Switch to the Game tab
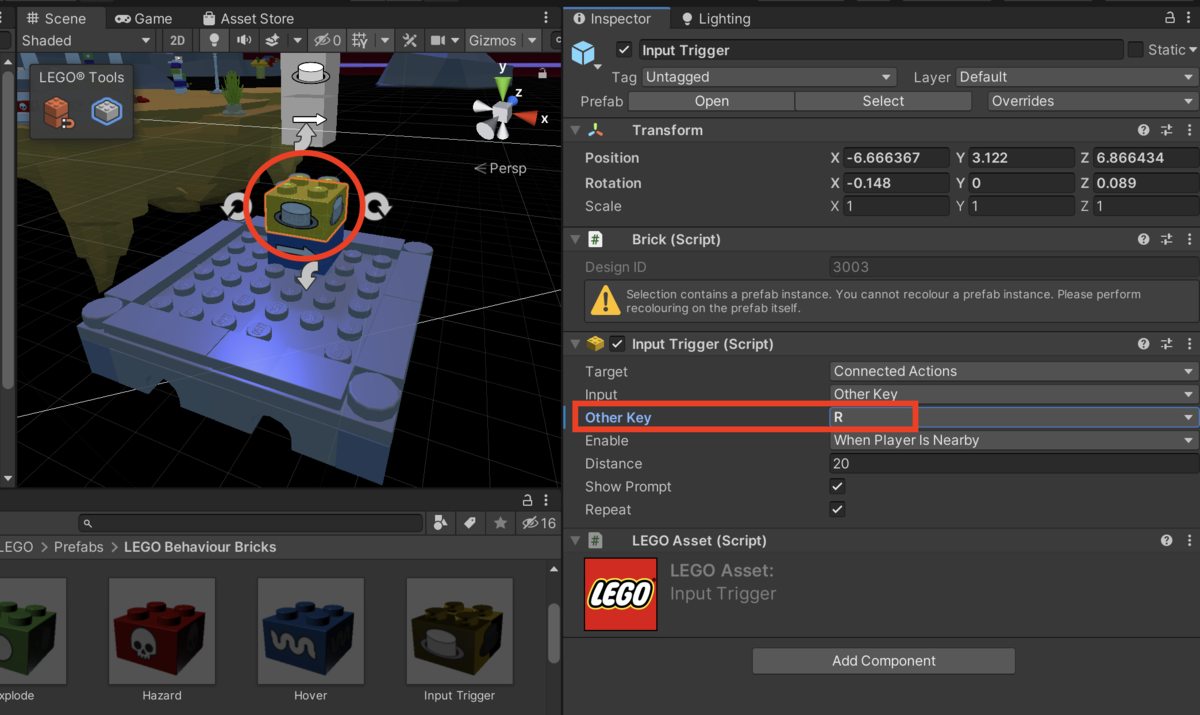This screenshot has width=1200, height=715. 143,18
